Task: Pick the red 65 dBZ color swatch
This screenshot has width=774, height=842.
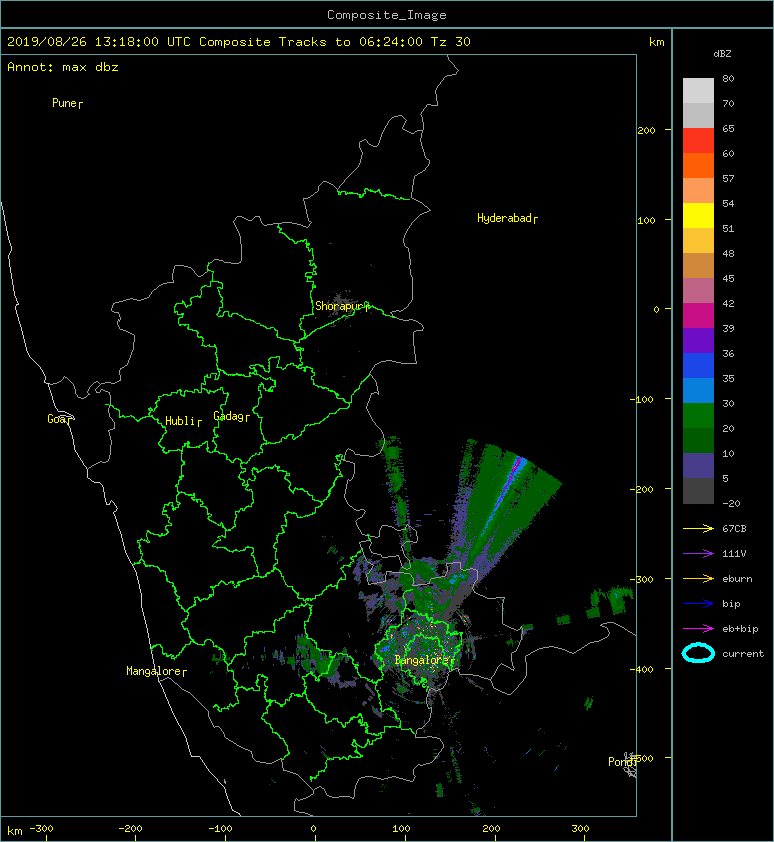Action: (698, 140)
